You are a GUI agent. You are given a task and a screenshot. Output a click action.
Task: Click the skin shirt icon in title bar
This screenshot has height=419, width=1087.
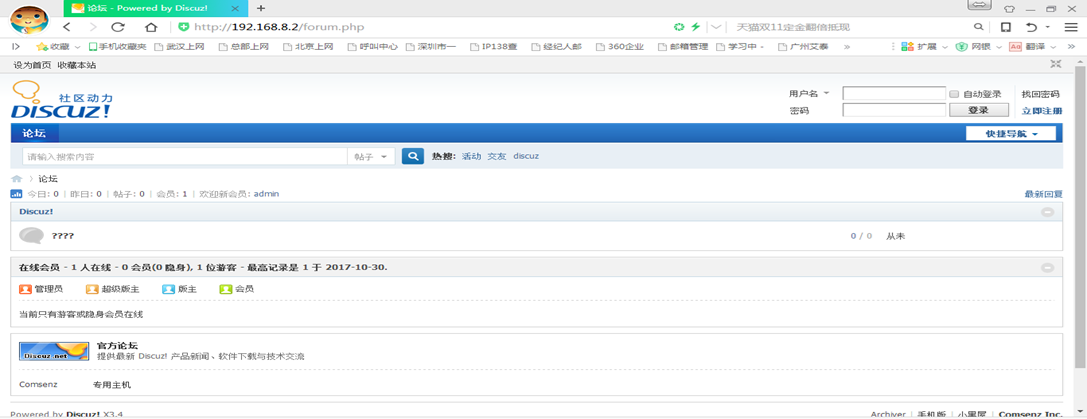(1009, 8)
